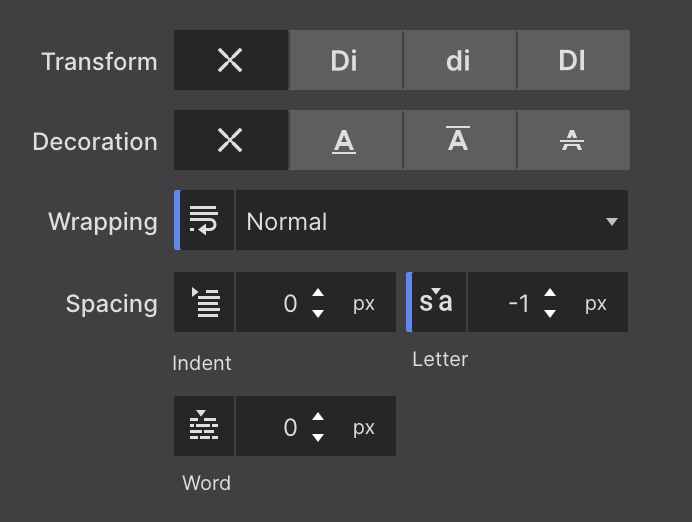
Task: Increase Letter spacing with up arrow
Action: click(x=550, y=293)
